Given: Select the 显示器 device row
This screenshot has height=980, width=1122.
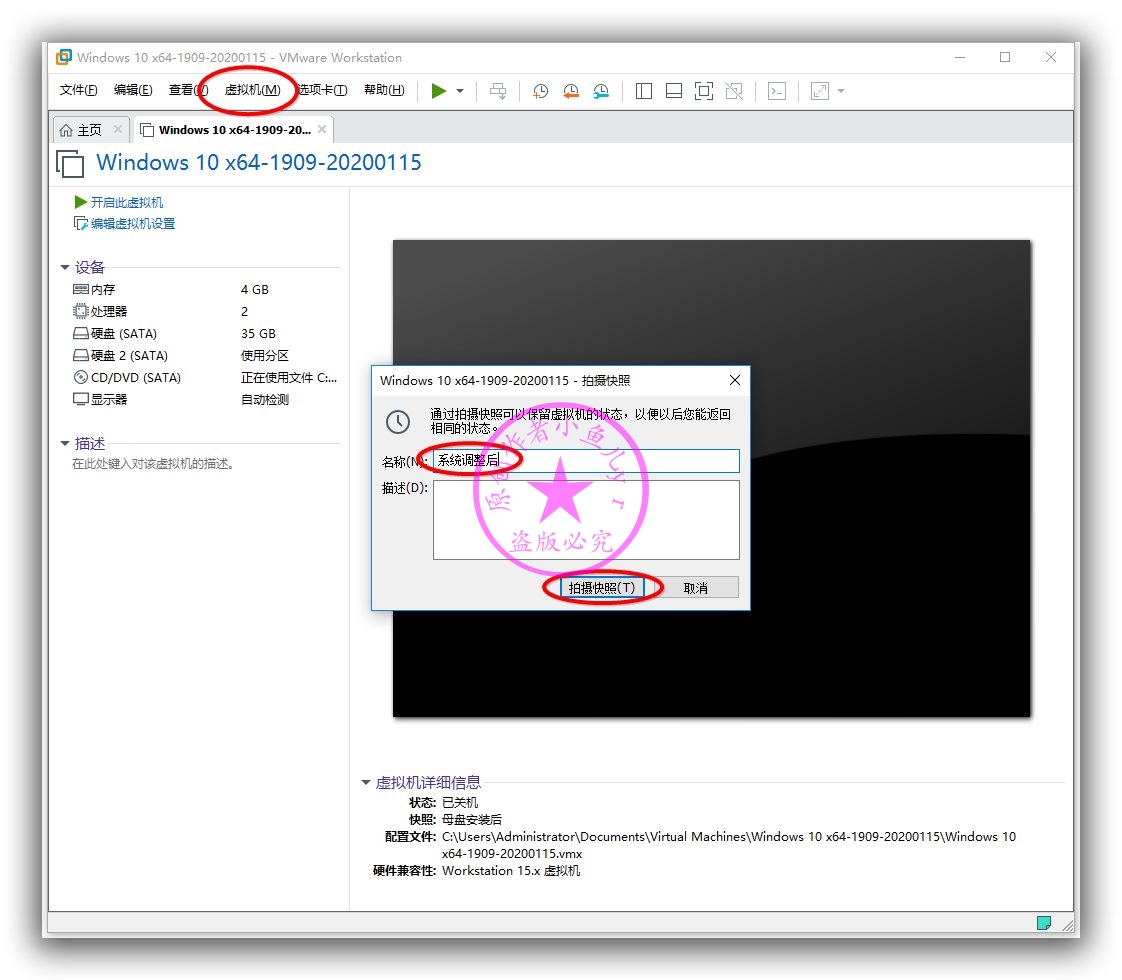Looking at the screenshot, I should point(204,400).
